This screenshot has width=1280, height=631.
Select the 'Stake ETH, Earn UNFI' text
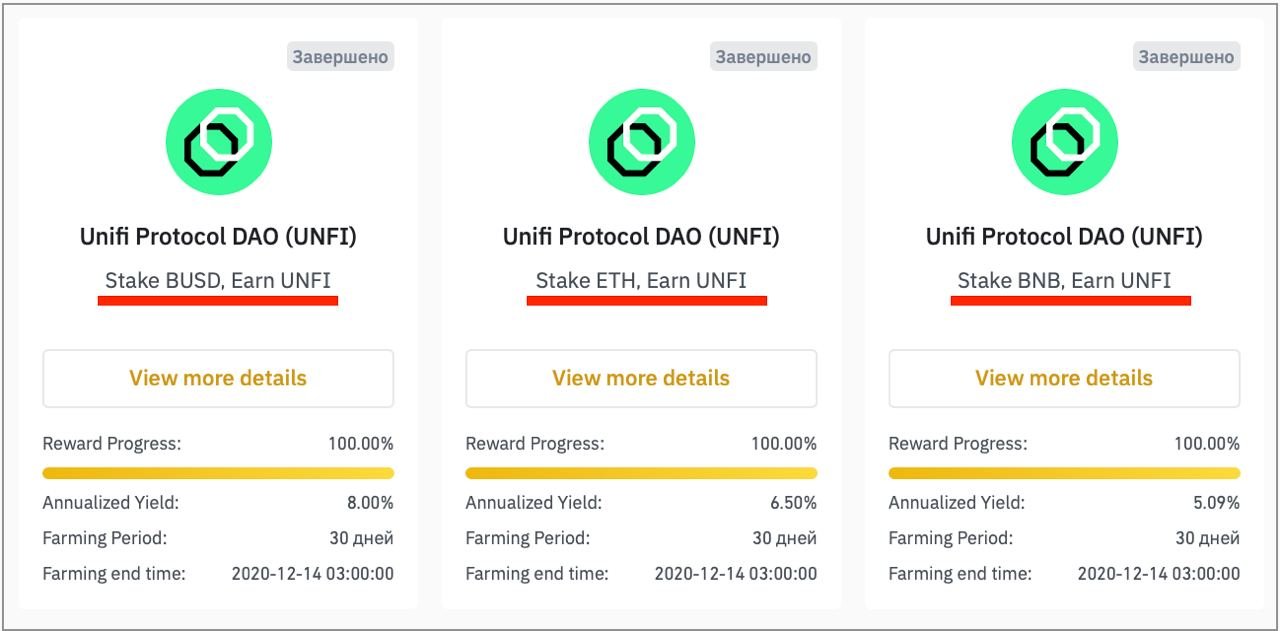point(641,280)
